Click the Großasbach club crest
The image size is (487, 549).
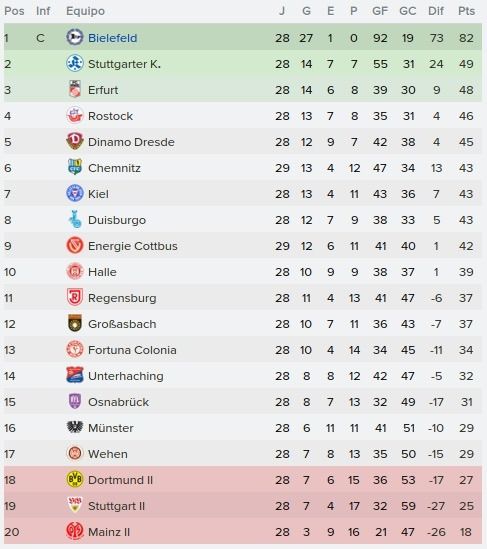coord(75,324)
